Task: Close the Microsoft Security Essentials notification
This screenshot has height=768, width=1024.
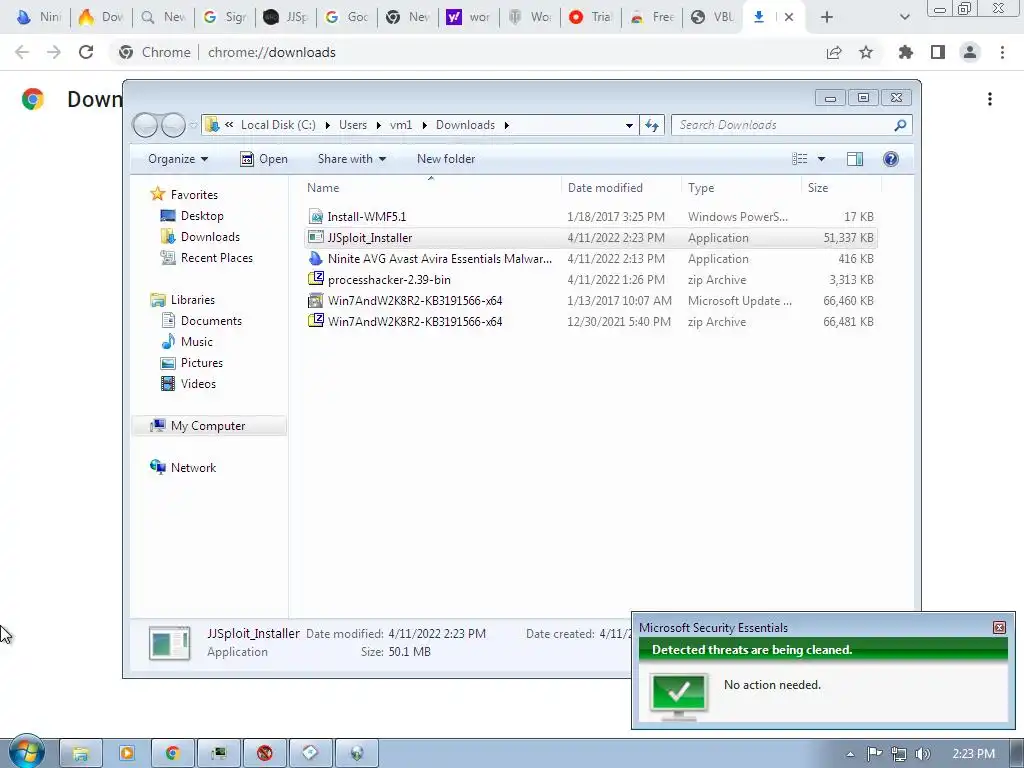Action: (999, 628)
